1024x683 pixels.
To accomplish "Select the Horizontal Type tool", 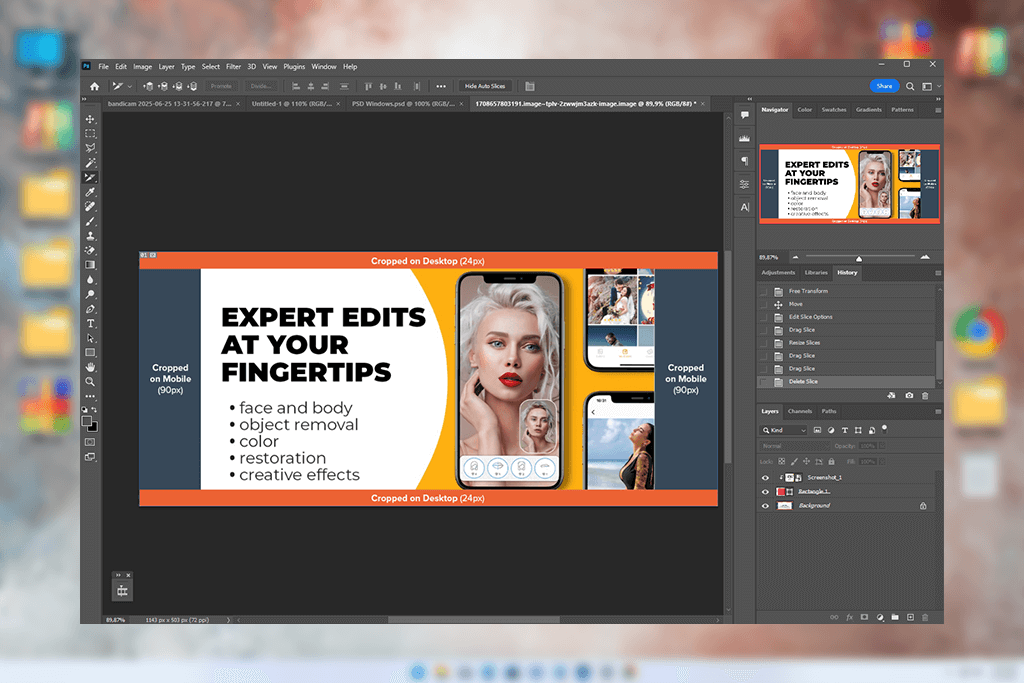I will click(x=90, y=324).
